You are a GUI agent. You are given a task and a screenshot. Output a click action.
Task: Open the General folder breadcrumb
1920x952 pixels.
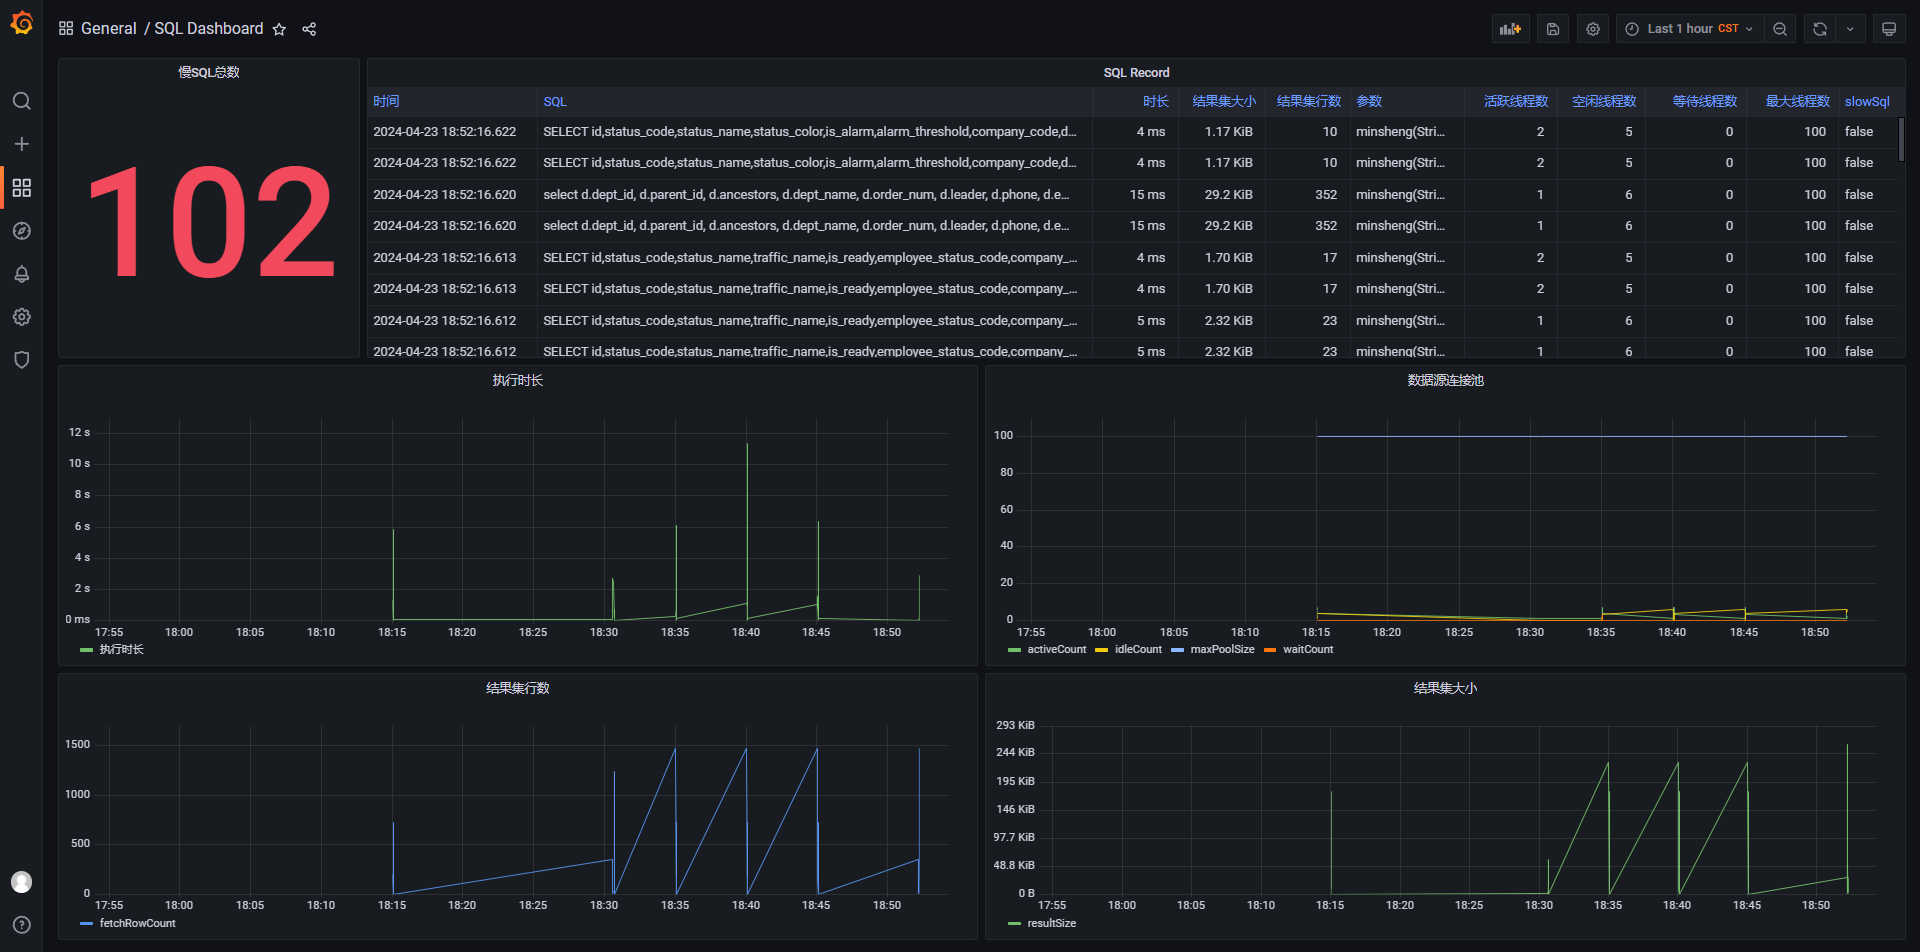[x=109, y=28]
